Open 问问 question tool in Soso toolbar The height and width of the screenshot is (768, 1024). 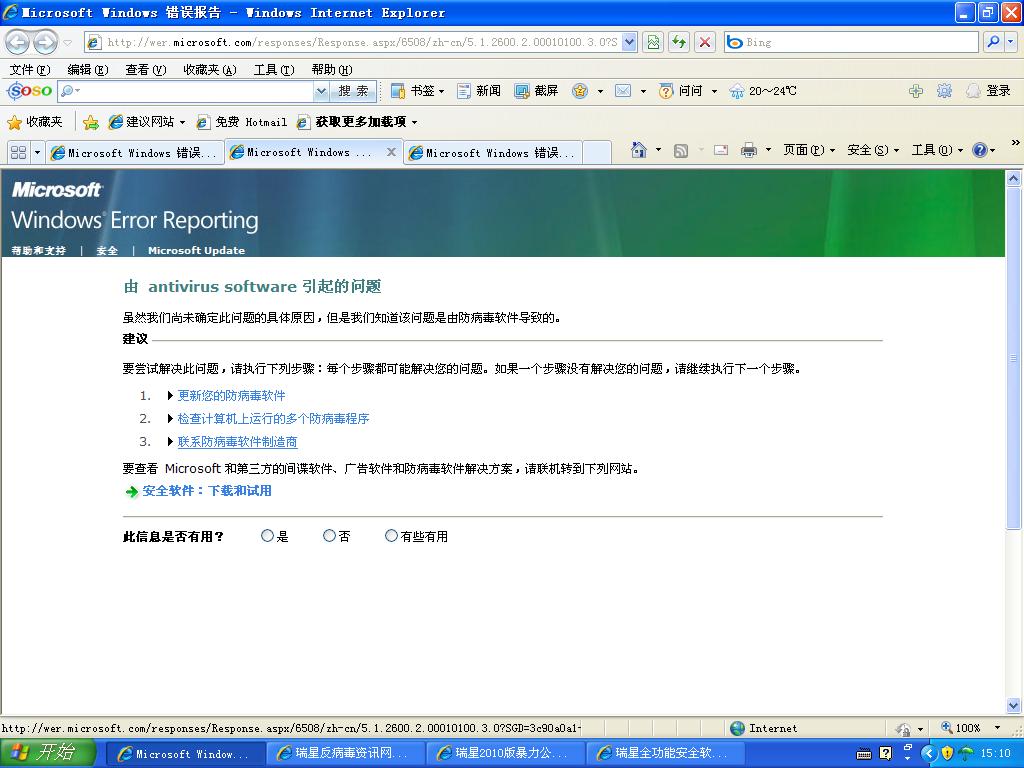tap(682, 91)
